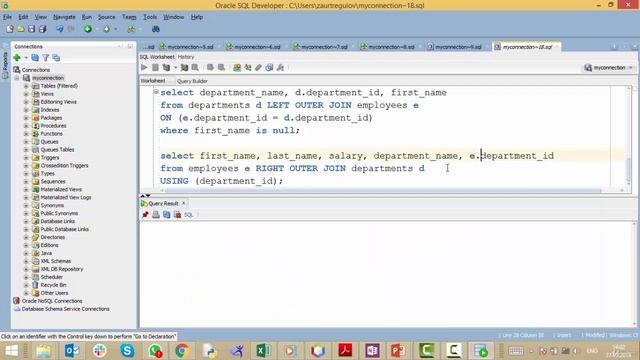The image size is (640, 360).
Task: Click the binoculars Find DB Object icon
Action: [x=156, y=29]
